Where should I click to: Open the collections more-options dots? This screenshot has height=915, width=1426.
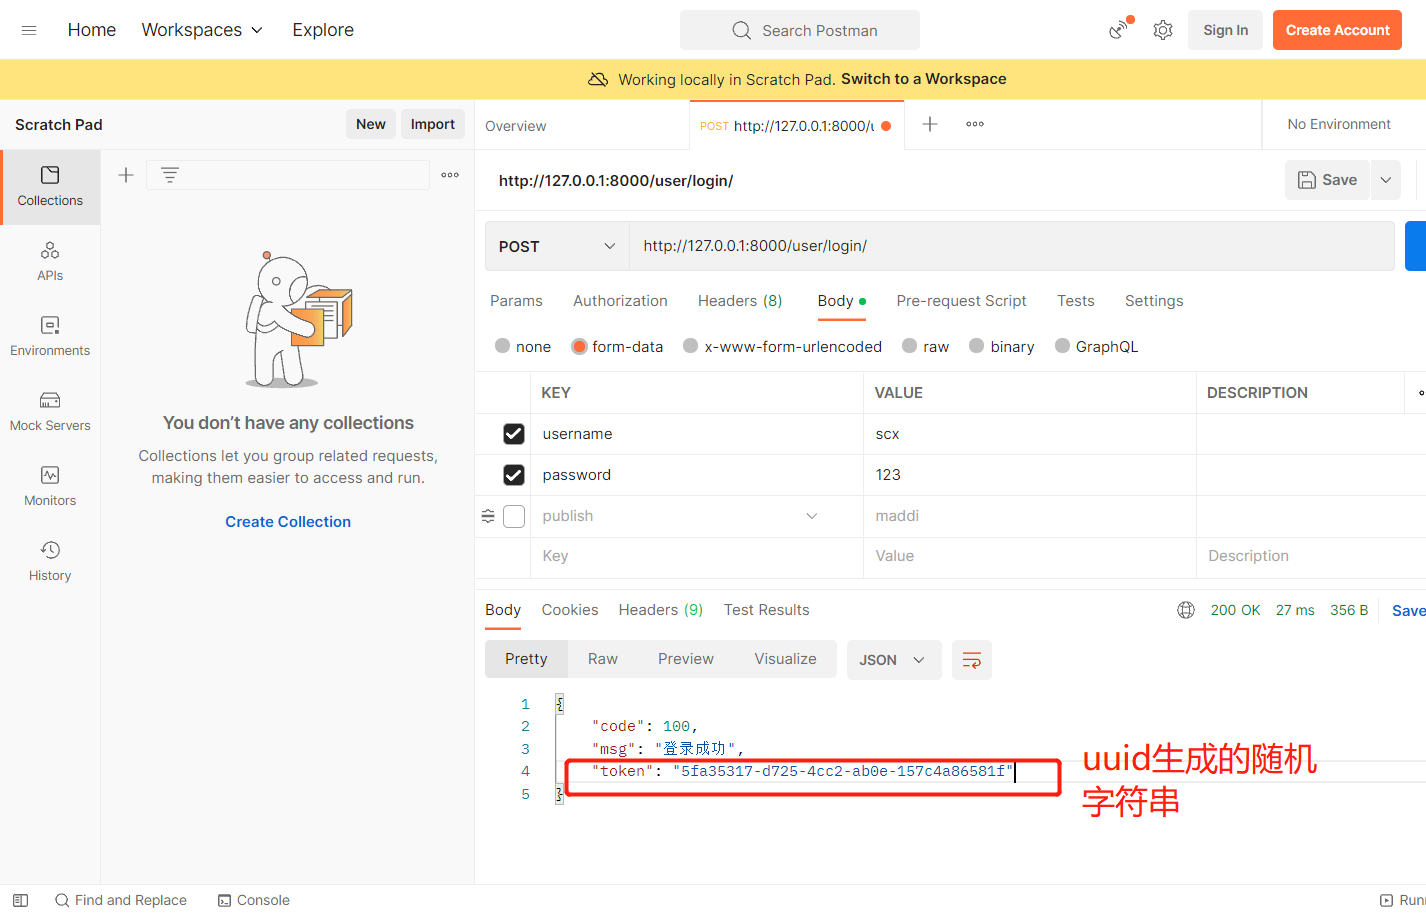tap(450, 175)
